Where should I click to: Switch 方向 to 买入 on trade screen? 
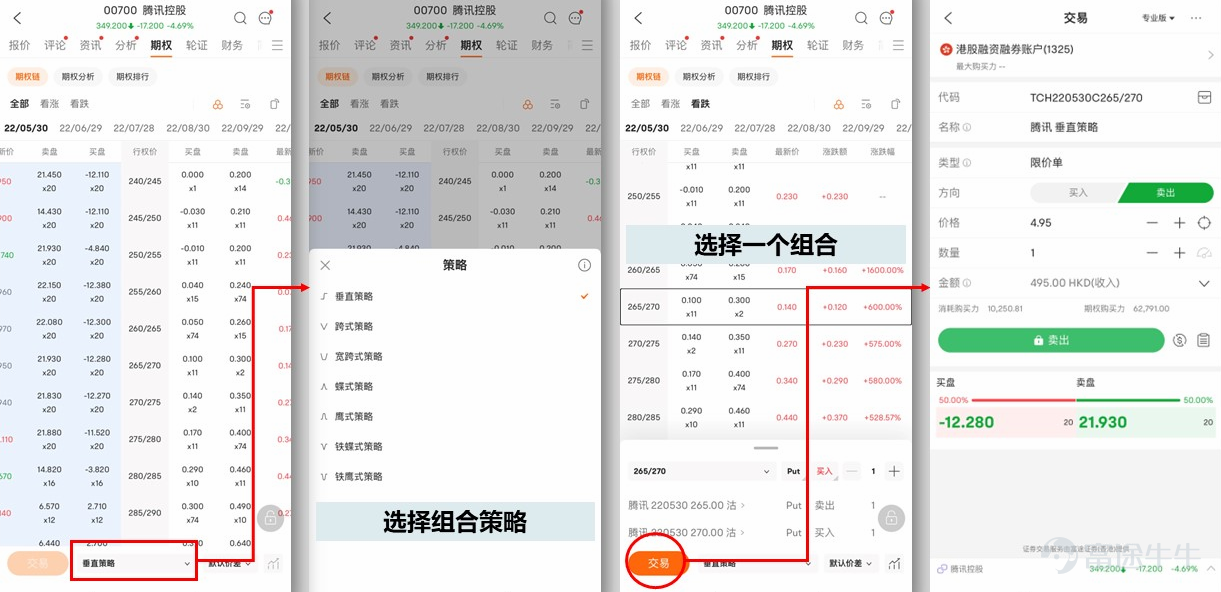click(x=1077, y=193)
